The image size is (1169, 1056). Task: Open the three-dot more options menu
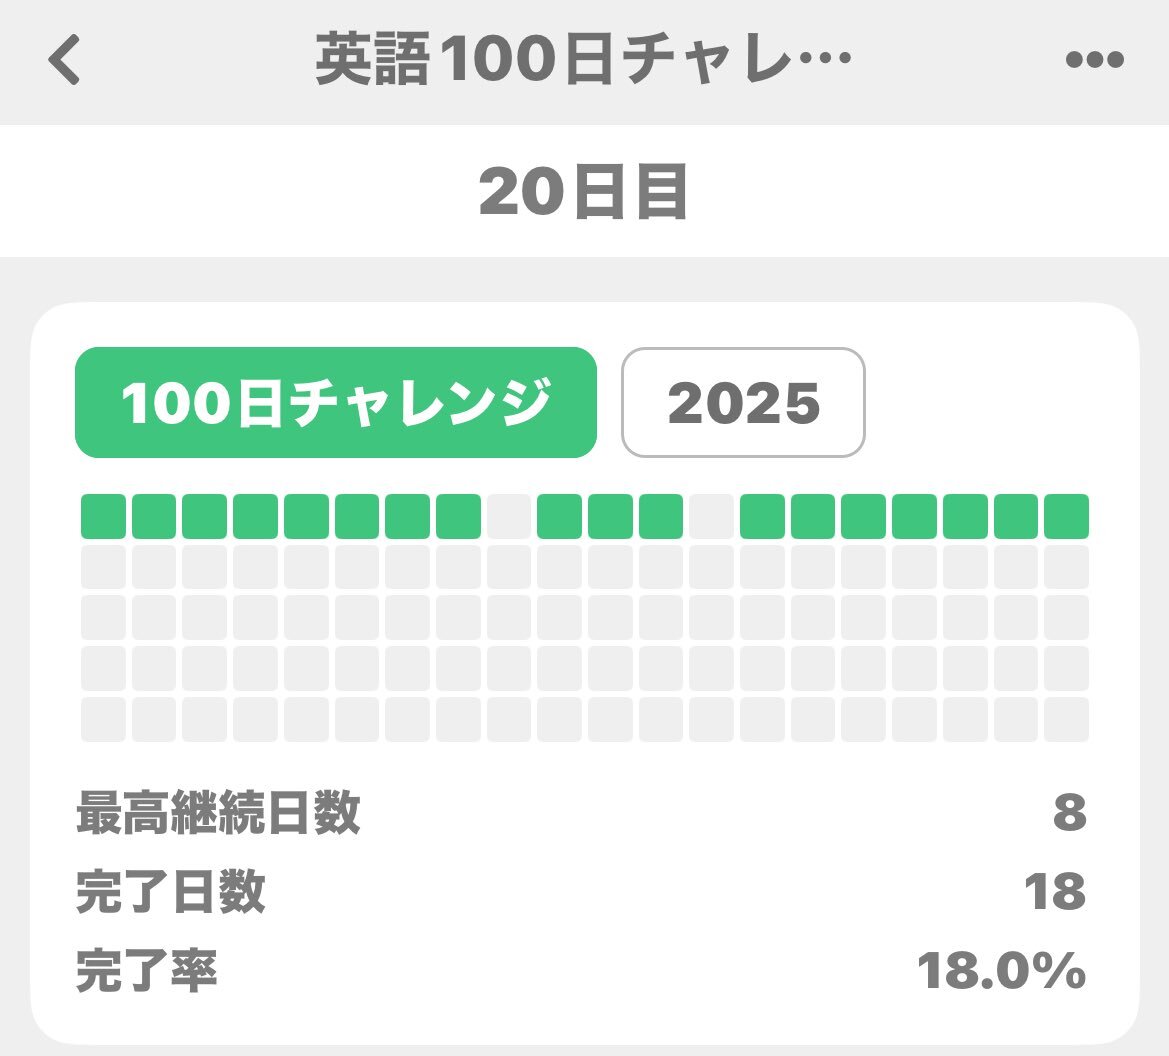point(1094,59)
